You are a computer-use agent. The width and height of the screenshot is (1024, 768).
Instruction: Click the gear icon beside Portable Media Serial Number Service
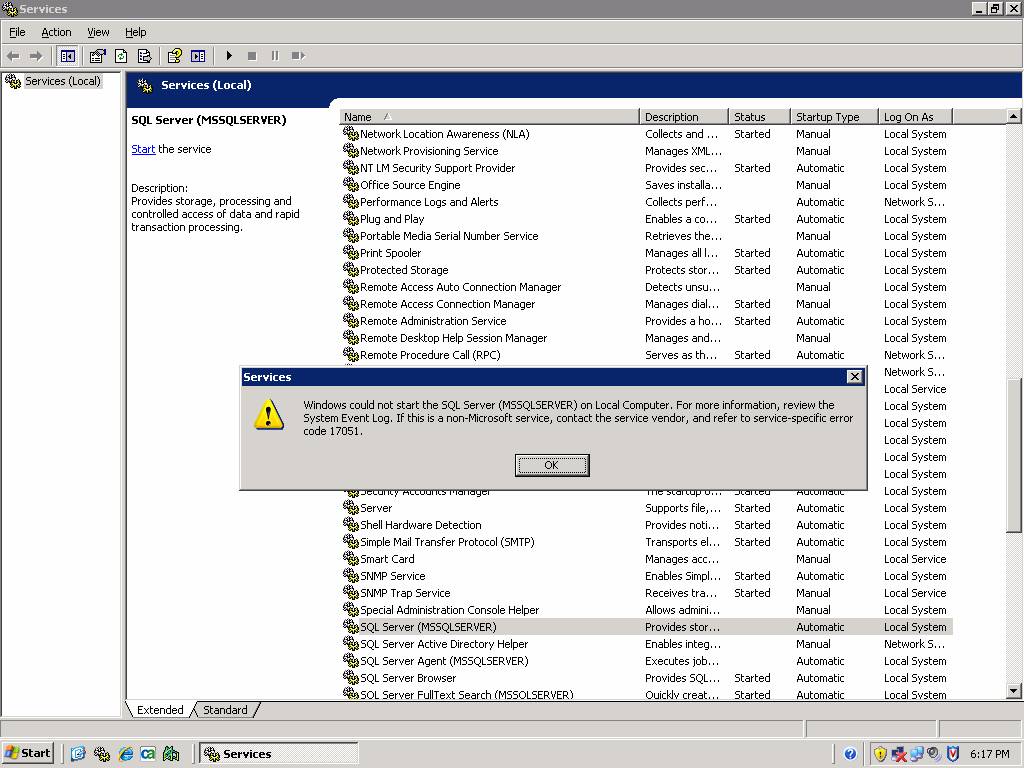pos(351,236)
